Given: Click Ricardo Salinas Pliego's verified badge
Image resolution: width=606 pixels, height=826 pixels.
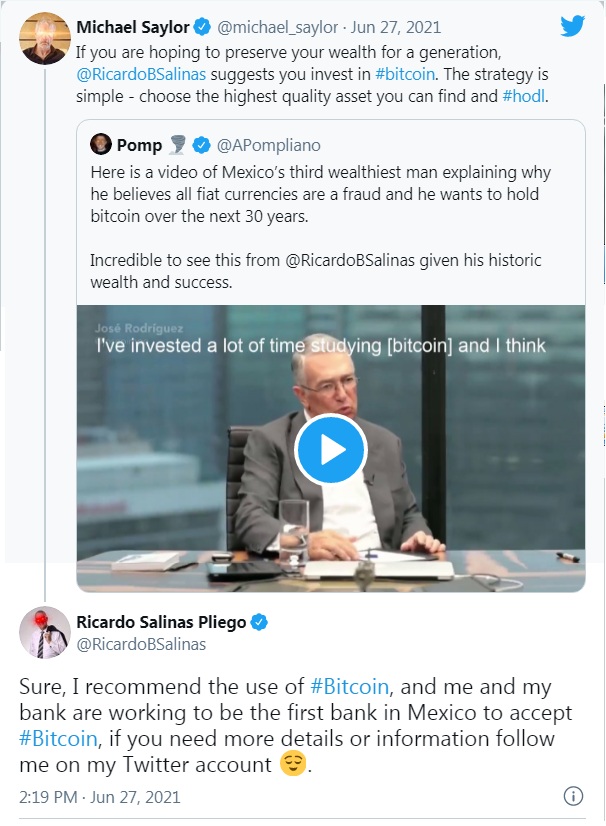Looking at the screenshot, I should click(x=259, y=622).
